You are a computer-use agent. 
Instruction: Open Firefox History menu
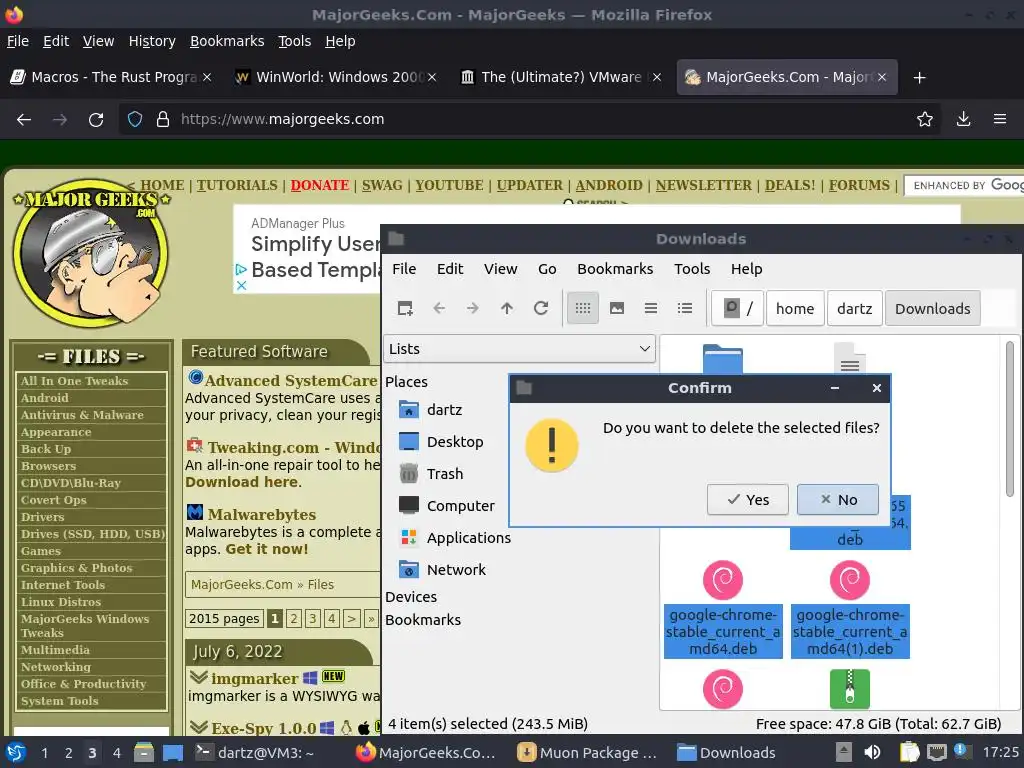pyautogui.click(x=152, y=41)
